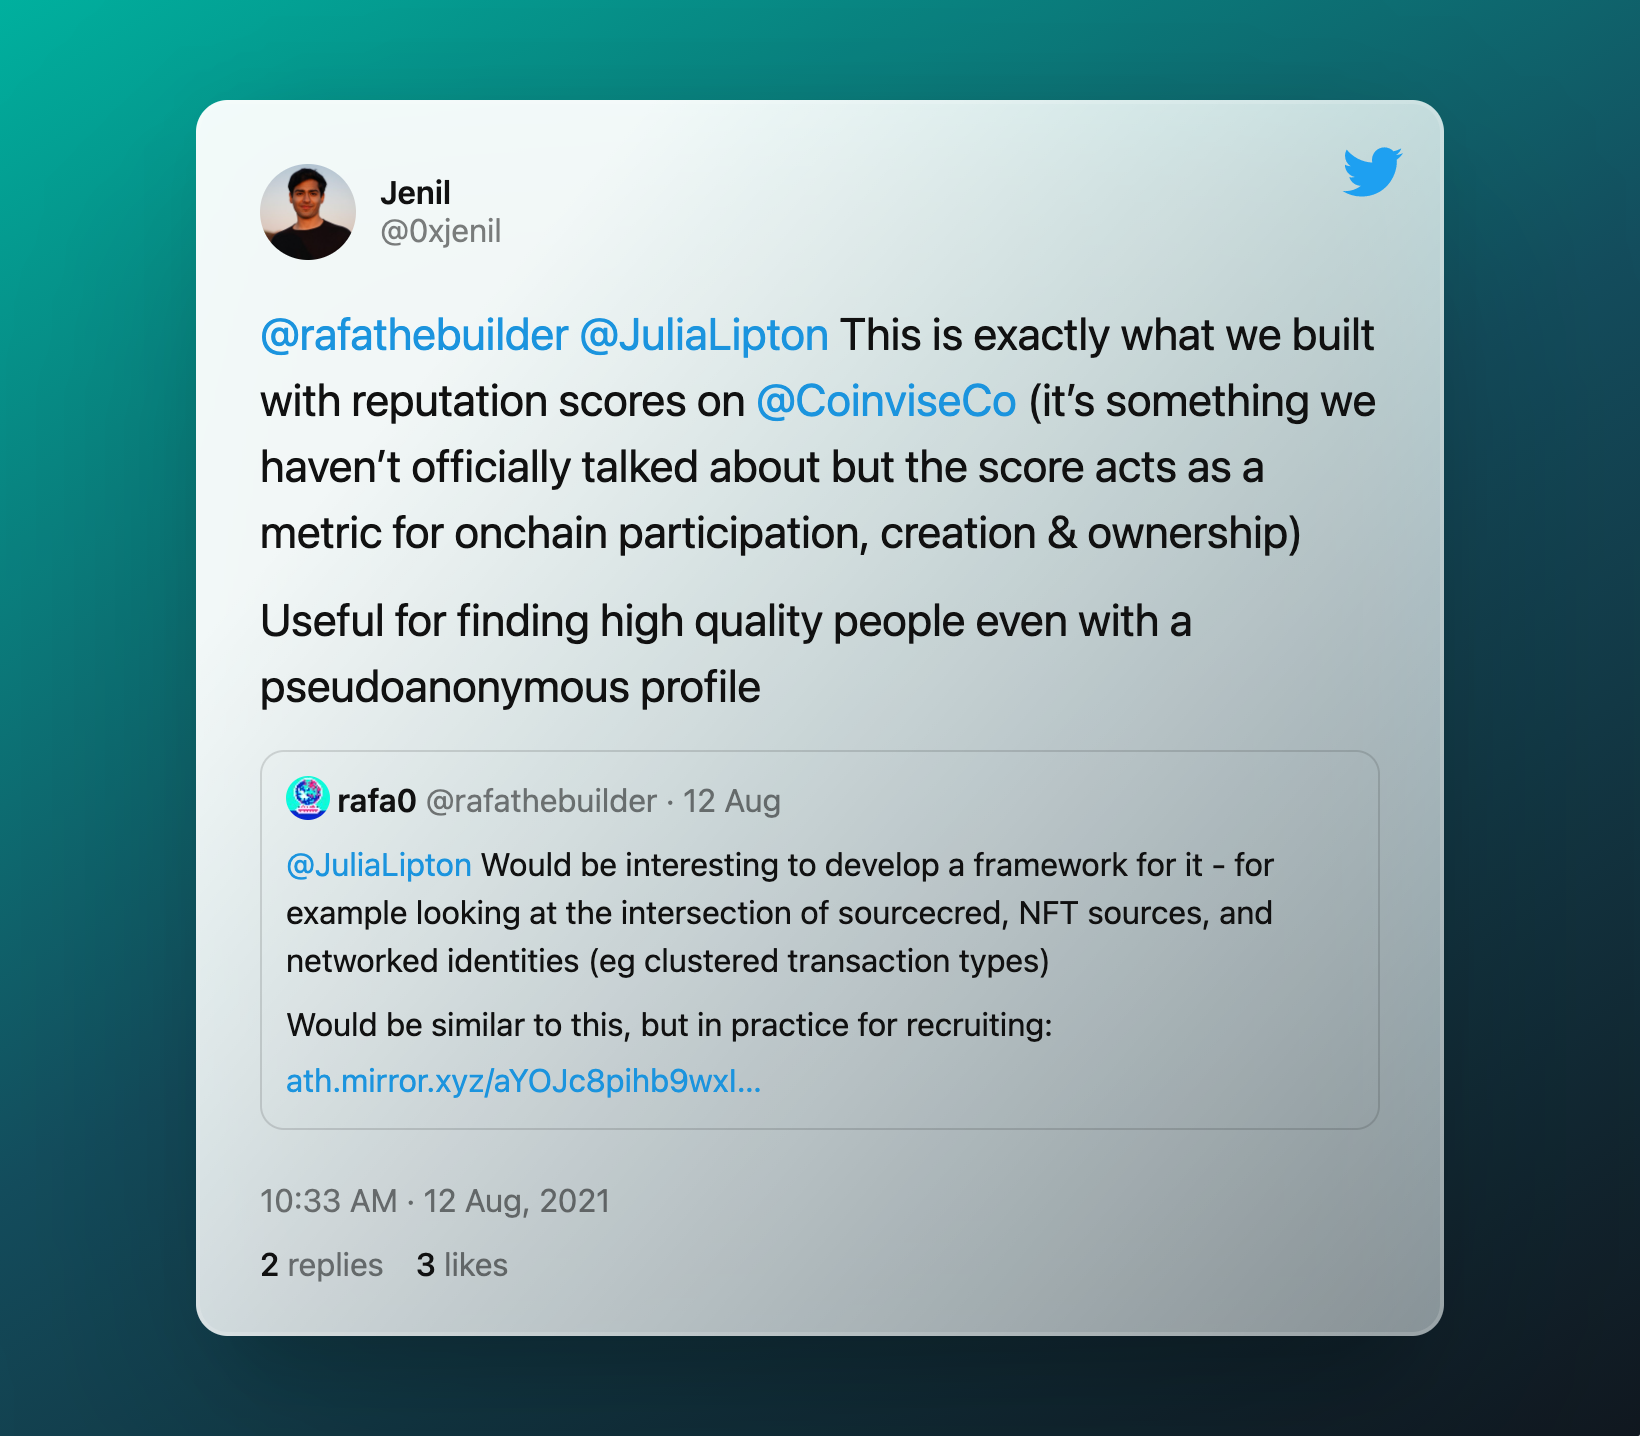Open @JuliaLipton mention inside quoted tweet
Viewport: 1640px width, 1436px height.
point(379,865)
